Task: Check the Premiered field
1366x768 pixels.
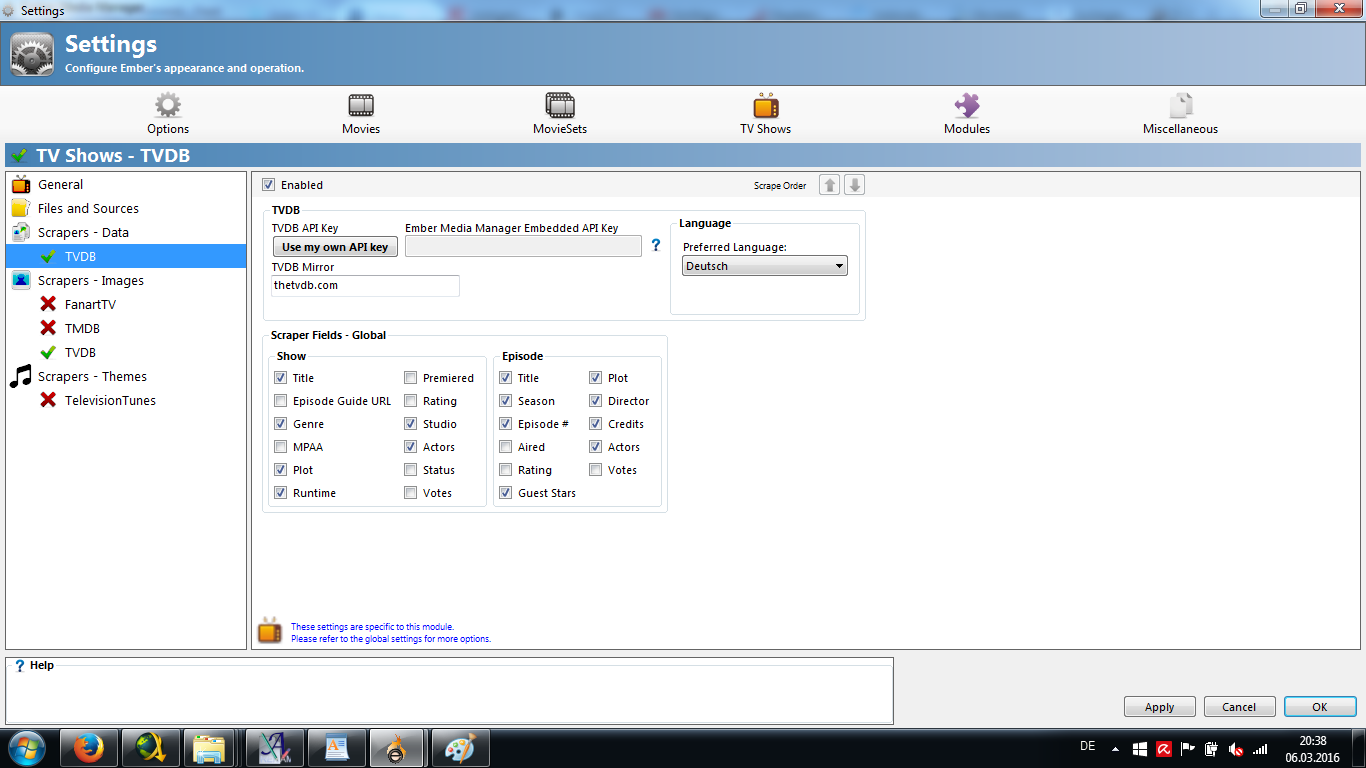Action: pos(411,378)
